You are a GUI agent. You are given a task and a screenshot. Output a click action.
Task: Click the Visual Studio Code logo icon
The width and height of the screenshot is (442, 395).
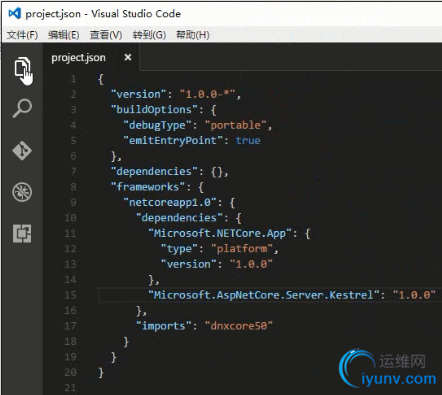(14, 14)
